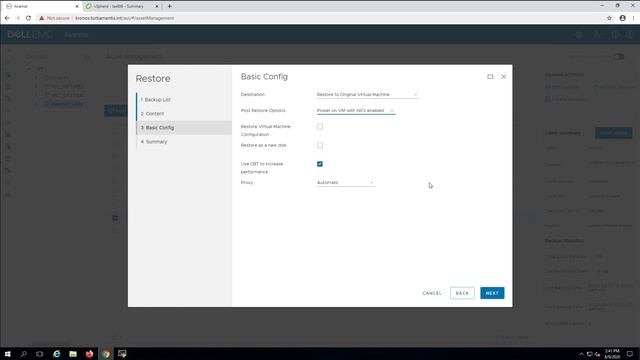640x360 pixels.
Task: Click the address bar URL
Action: pyautogui.click(x=124, y=18)
